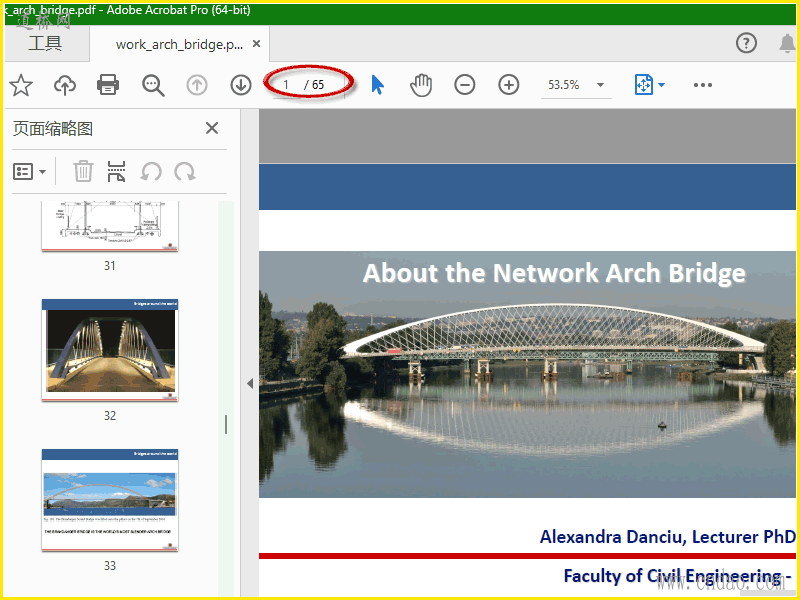
Task: Select the page 33 thumbnail
Action: click(x=110, y=500)
